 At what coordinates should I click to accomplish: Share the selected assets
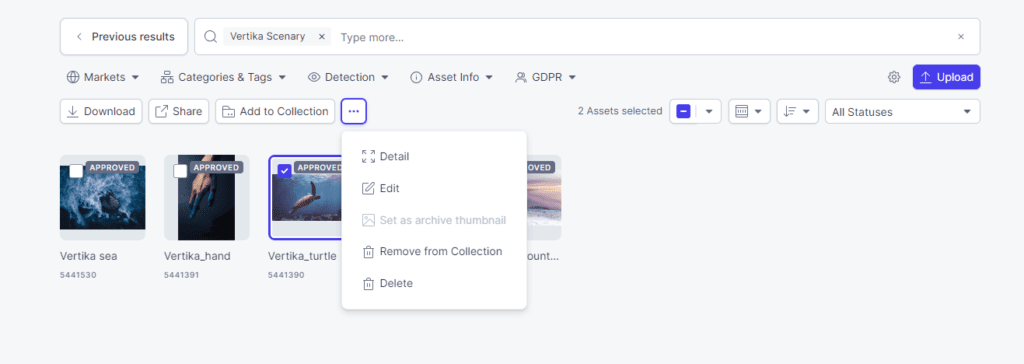click(x=178, y=111)
